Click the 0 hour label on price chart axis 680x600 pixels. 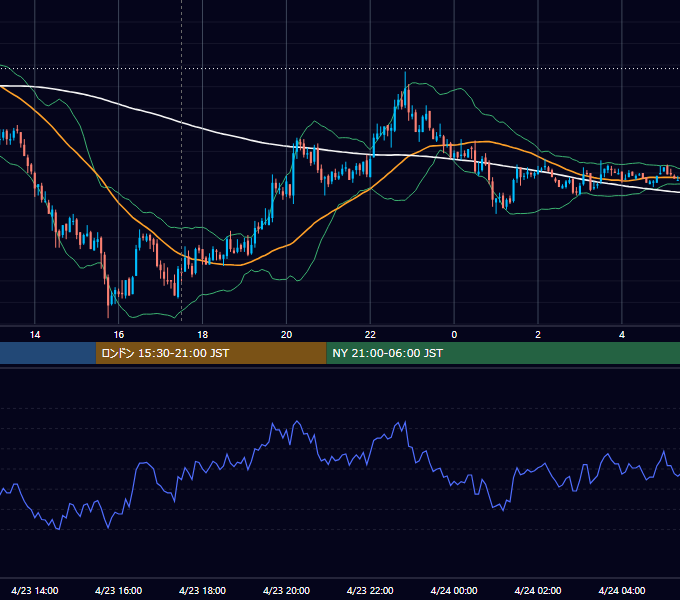click(454, 335)
